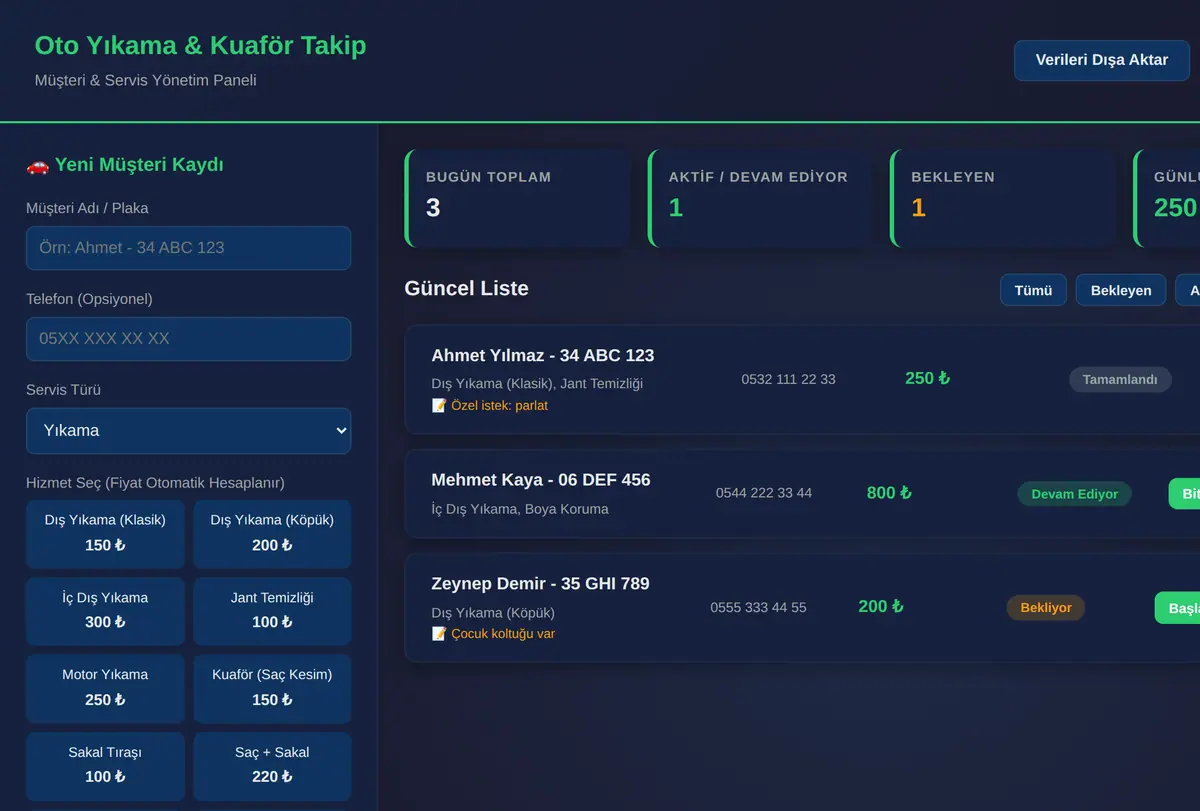The image size is (1200, 811).
Task: Show all records with the Tümü filter
Action: [x=1033, y=290]
